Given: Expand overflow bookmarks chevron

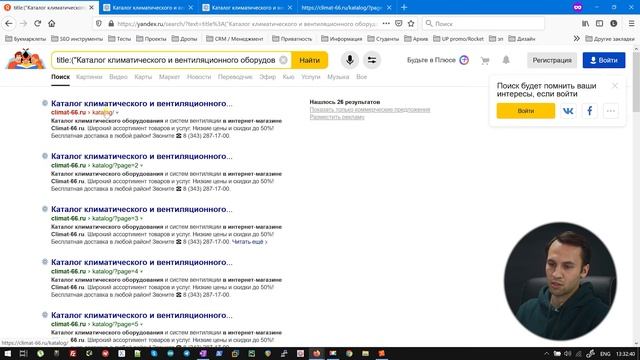Looking at the screenshot, I should [576, 39].
